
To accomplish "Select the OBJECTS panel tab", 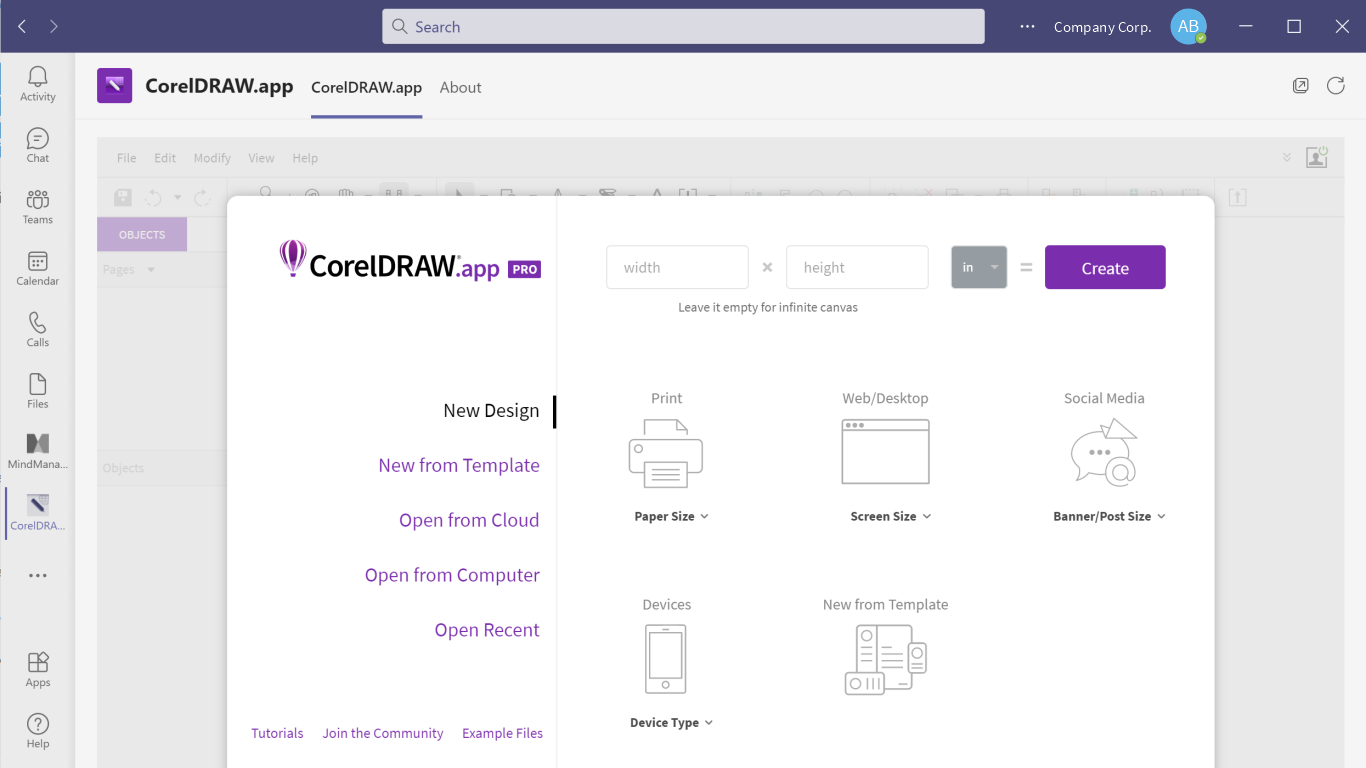I will (142, 234).
